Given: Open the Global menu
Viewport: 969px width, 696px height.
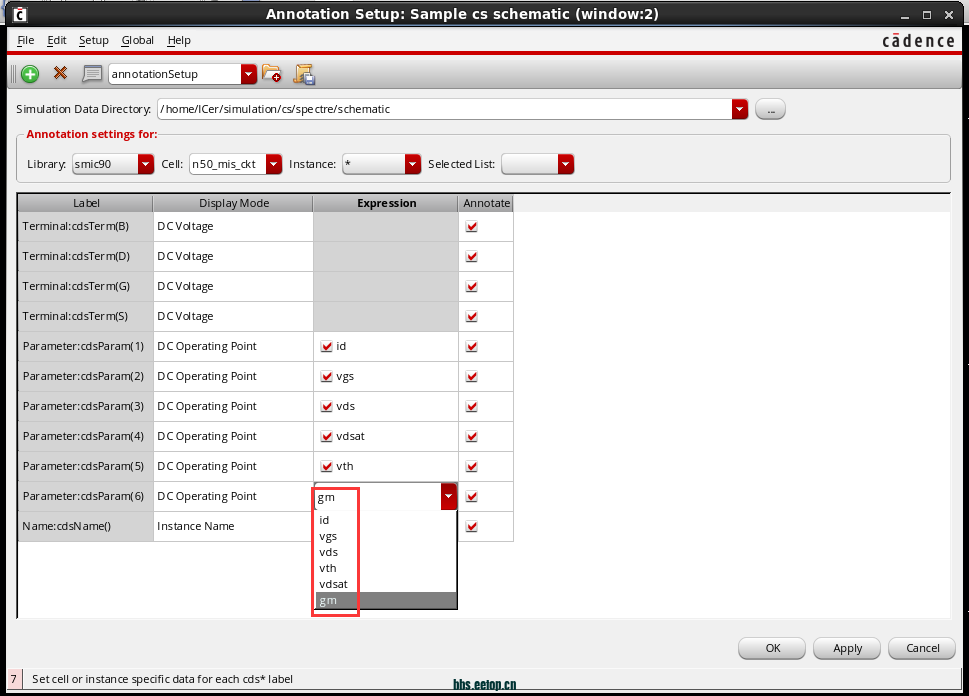Looking at the screenshot, I should (138, 40).
